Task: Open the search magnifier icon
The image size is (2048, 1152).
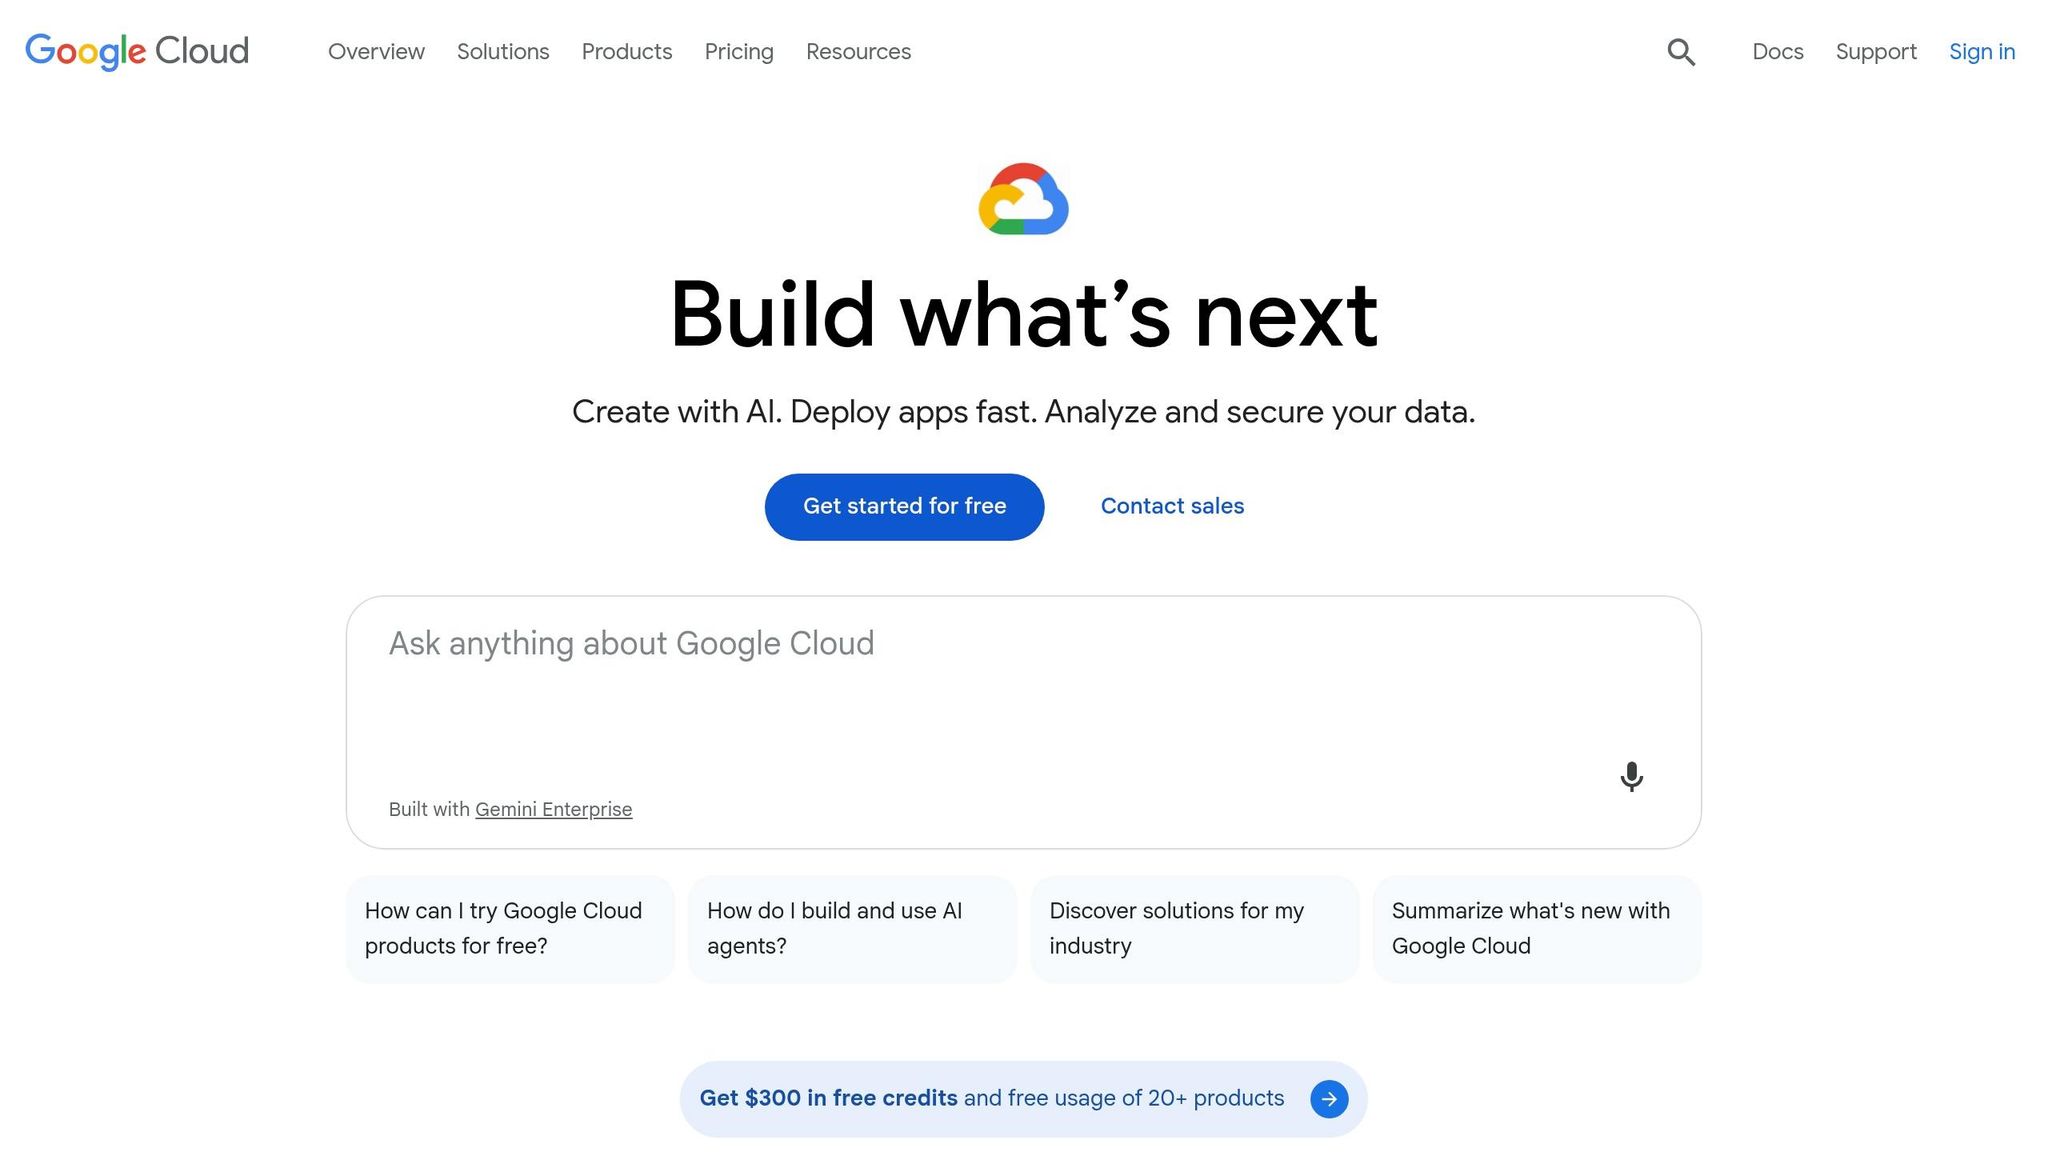Action: pyautogui.click(x=1681, y=51)
